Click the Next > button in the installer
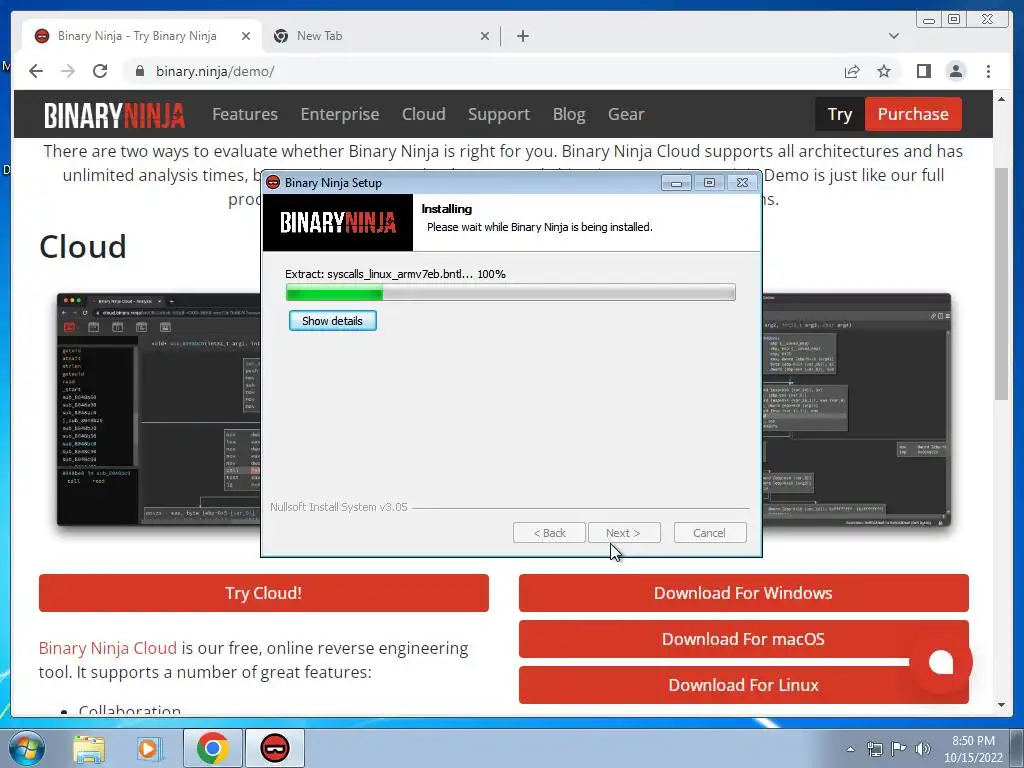Viewport: 1024px width, 768px height. pyautogui.click(x=624, y=533)
